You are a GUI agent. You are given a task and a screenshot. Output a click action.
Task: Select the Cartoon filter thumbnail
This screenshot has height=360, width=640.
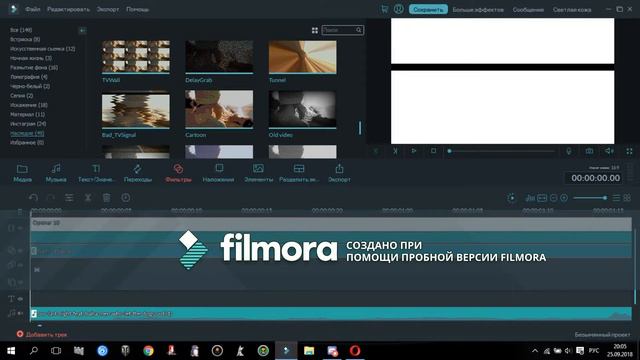pyautogui.click(x=219, y=109)
